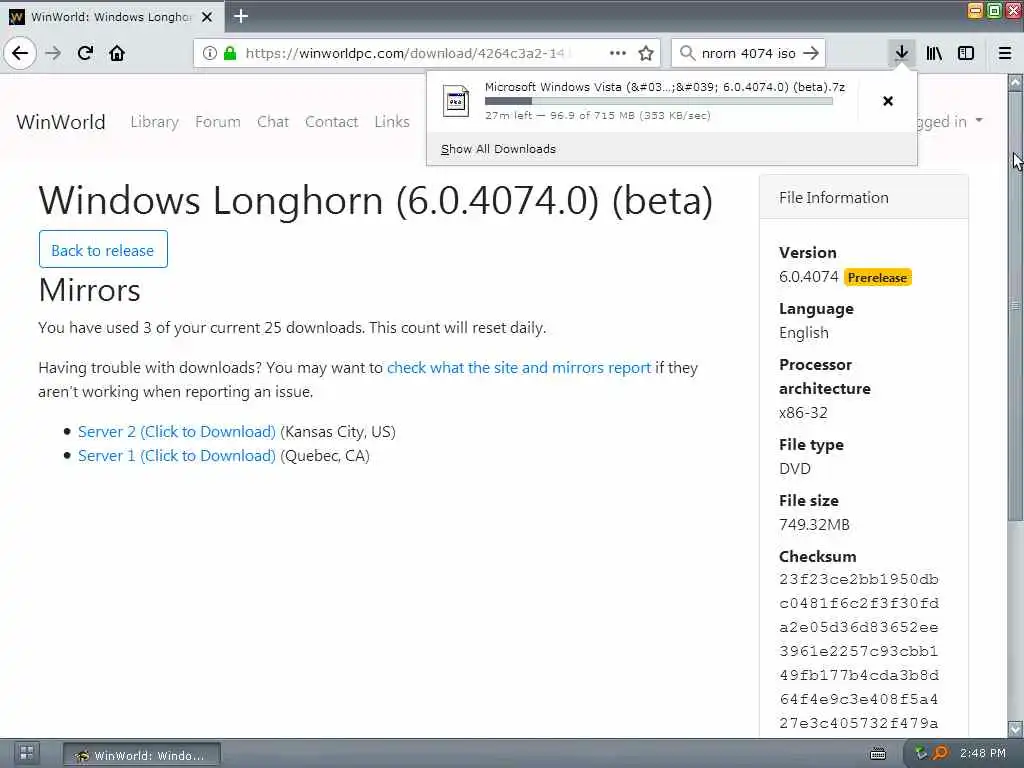Click the 749.32MB file size value

click(814, 524)
